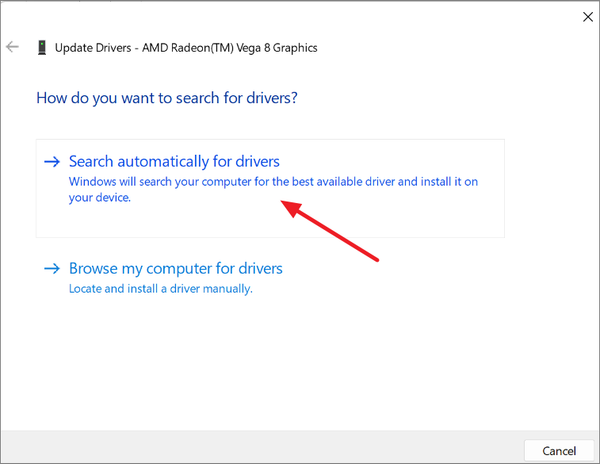
Task: Click the device icon beside Update Drivers
Action: tap(42, 48)
